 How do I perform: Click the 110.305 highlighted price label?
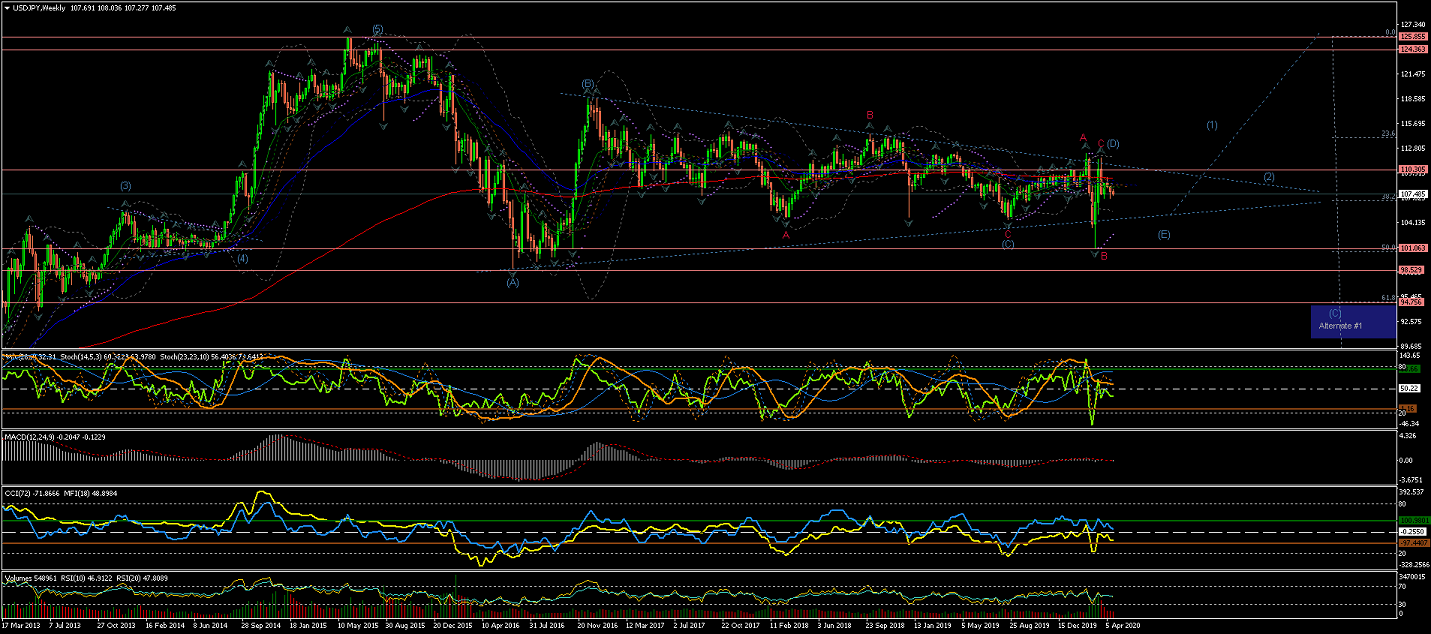(x=1411, y=170)
